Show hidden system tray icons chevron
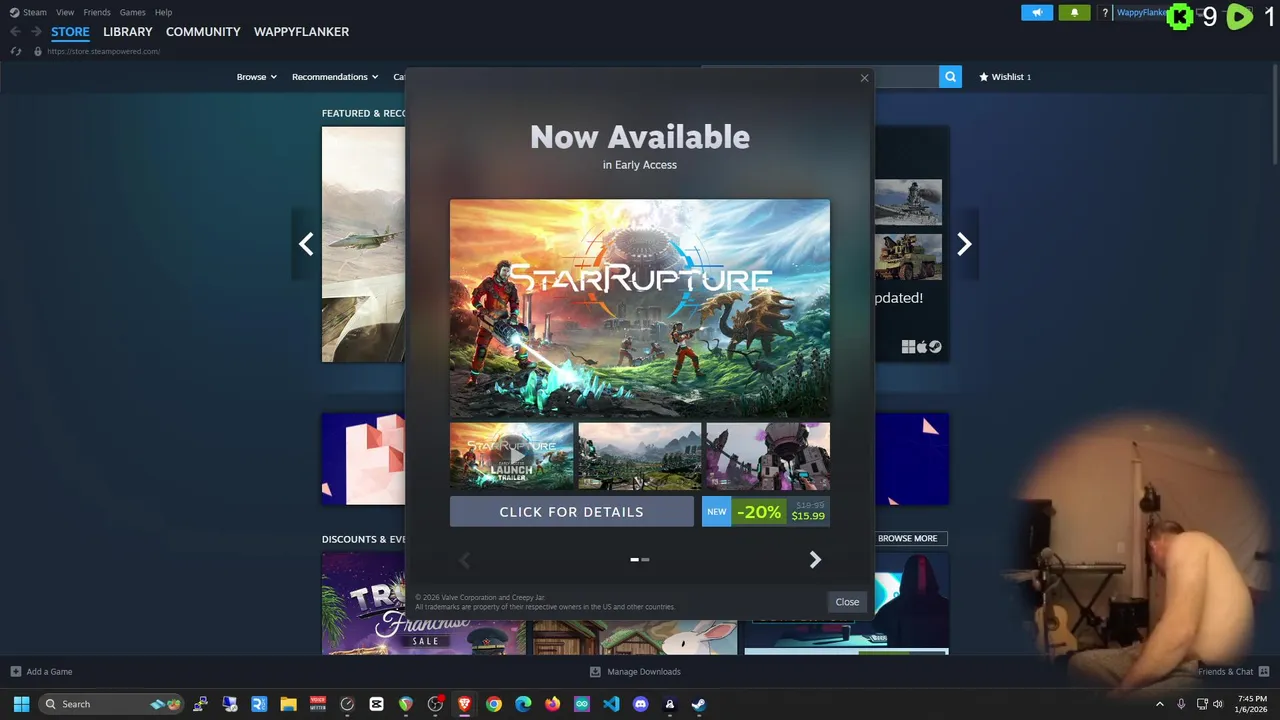Image resolution: width=1280 pixels, height=720 pixels. click(x=1160, y=704)
